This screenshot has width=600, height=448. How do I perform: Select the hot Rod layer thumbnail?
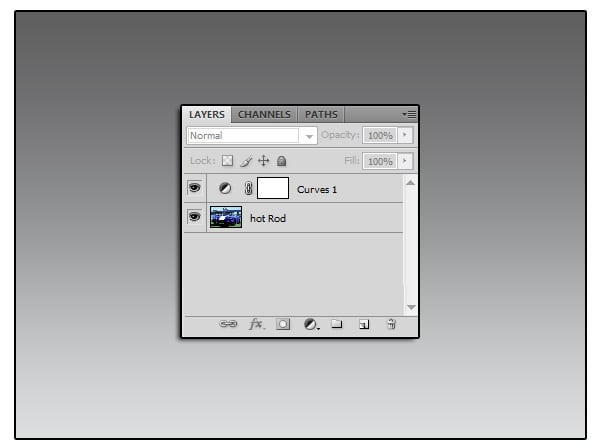point(226,217)
